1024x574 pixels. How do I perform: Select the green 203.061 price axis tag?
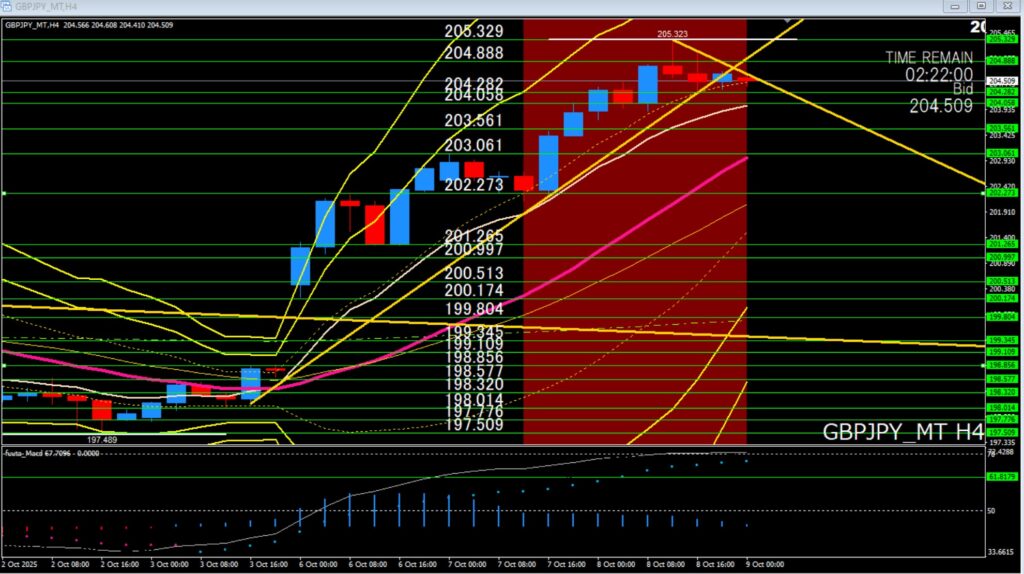pos(1003,153)
